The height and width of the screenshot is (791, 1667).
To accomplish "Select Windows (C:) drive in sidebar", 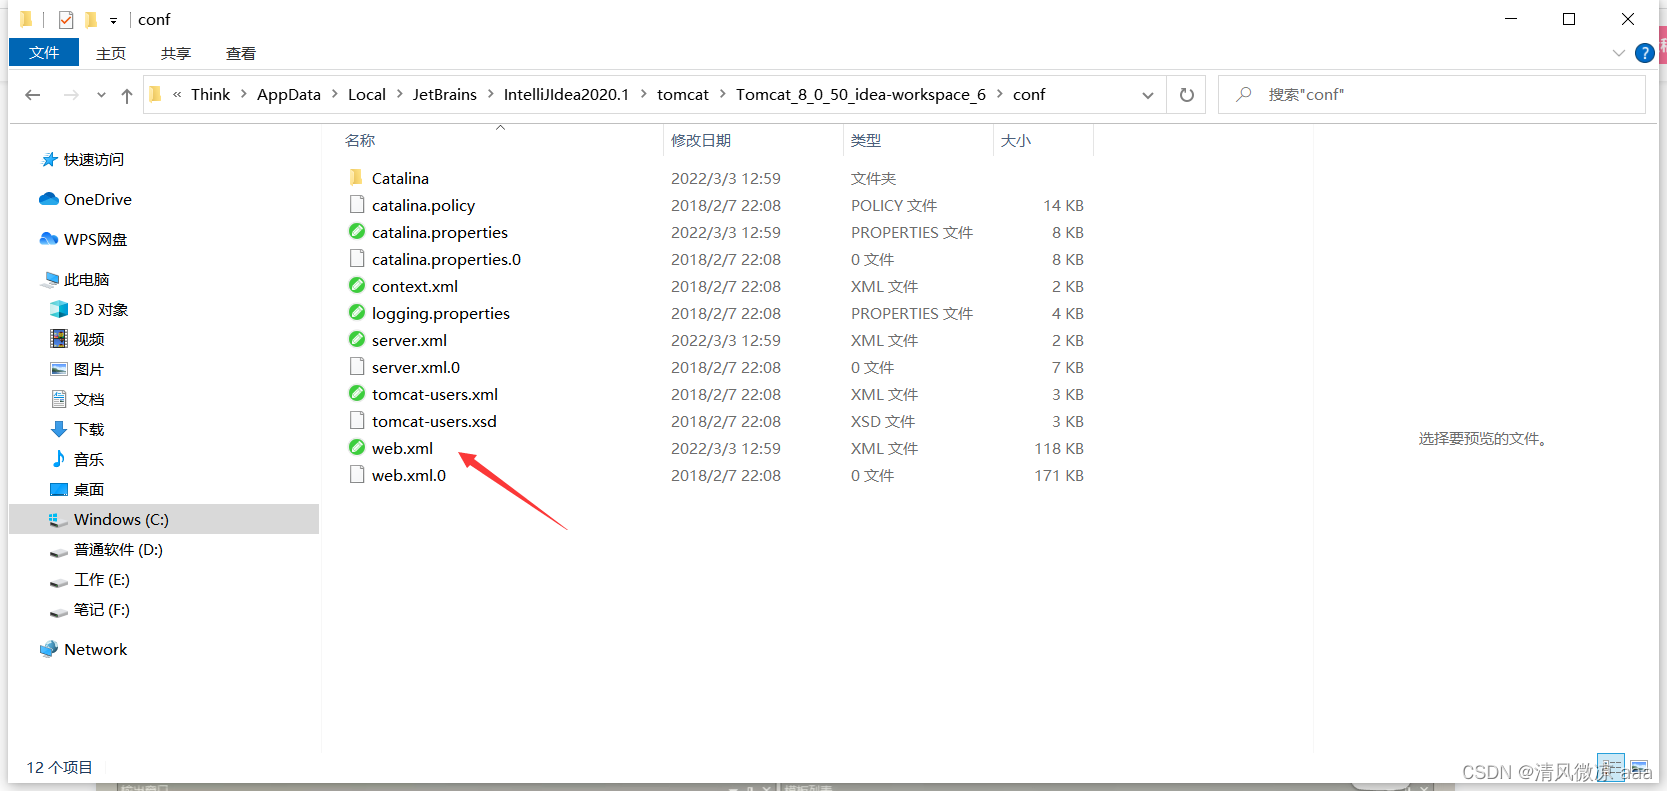I will coord(164,520).
